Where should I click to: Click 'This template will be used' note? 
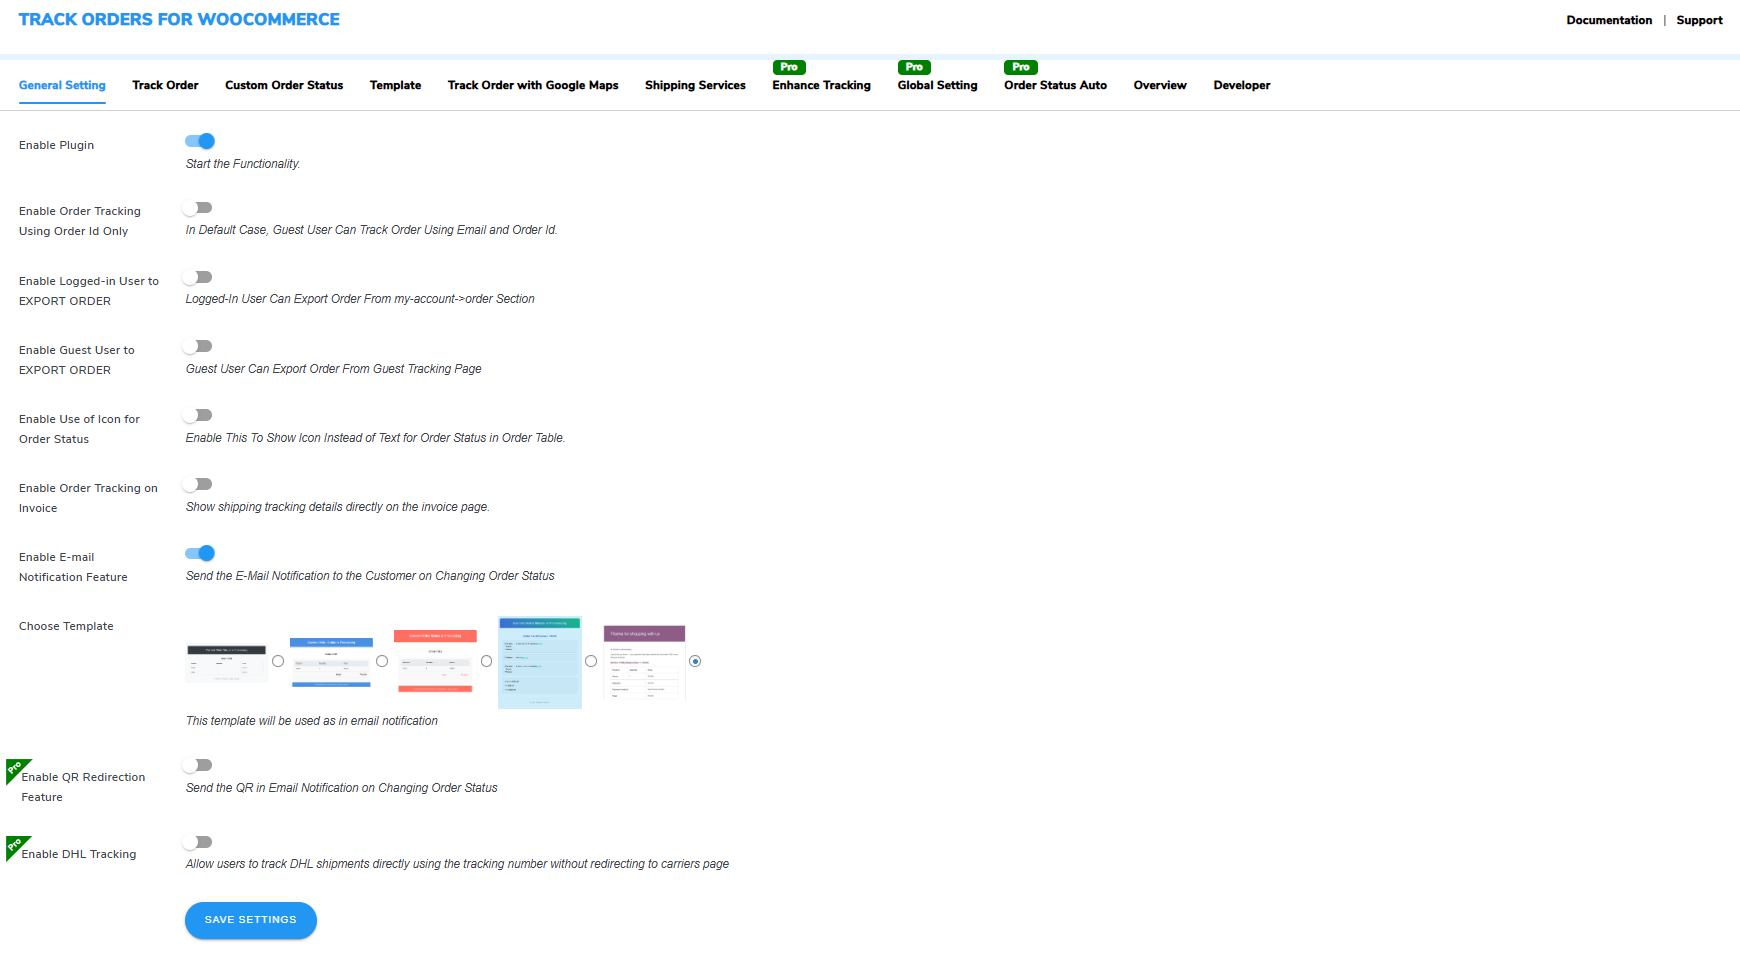[312, 721]
